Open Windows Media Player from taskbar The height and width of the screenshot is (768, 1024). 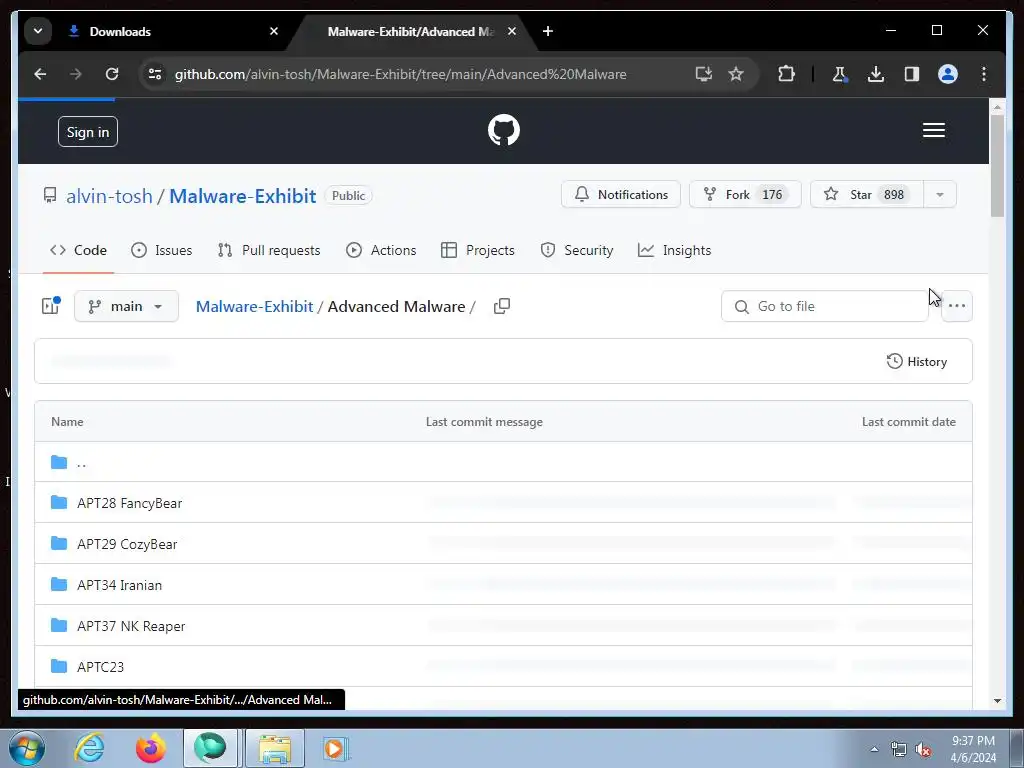pos(336,748)
